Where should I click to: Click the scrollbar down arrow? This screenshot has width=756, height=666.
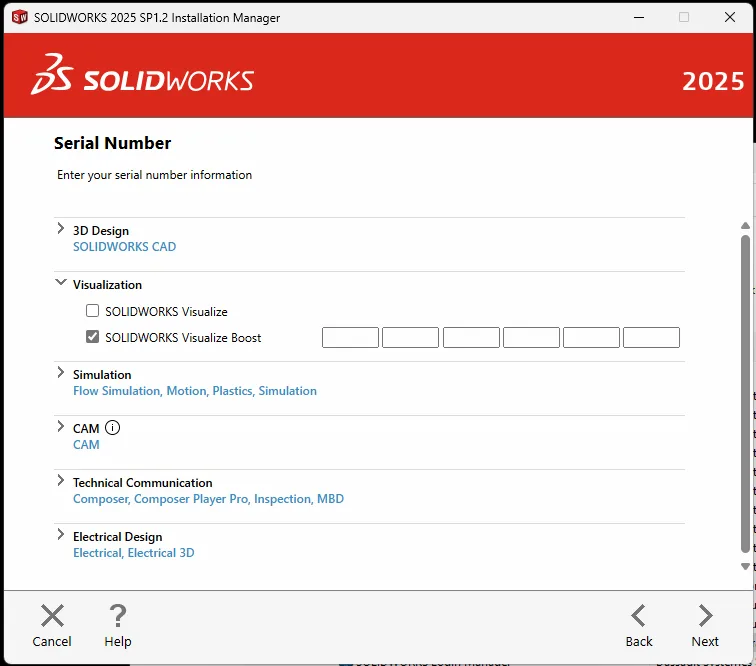tap(745, 567)
